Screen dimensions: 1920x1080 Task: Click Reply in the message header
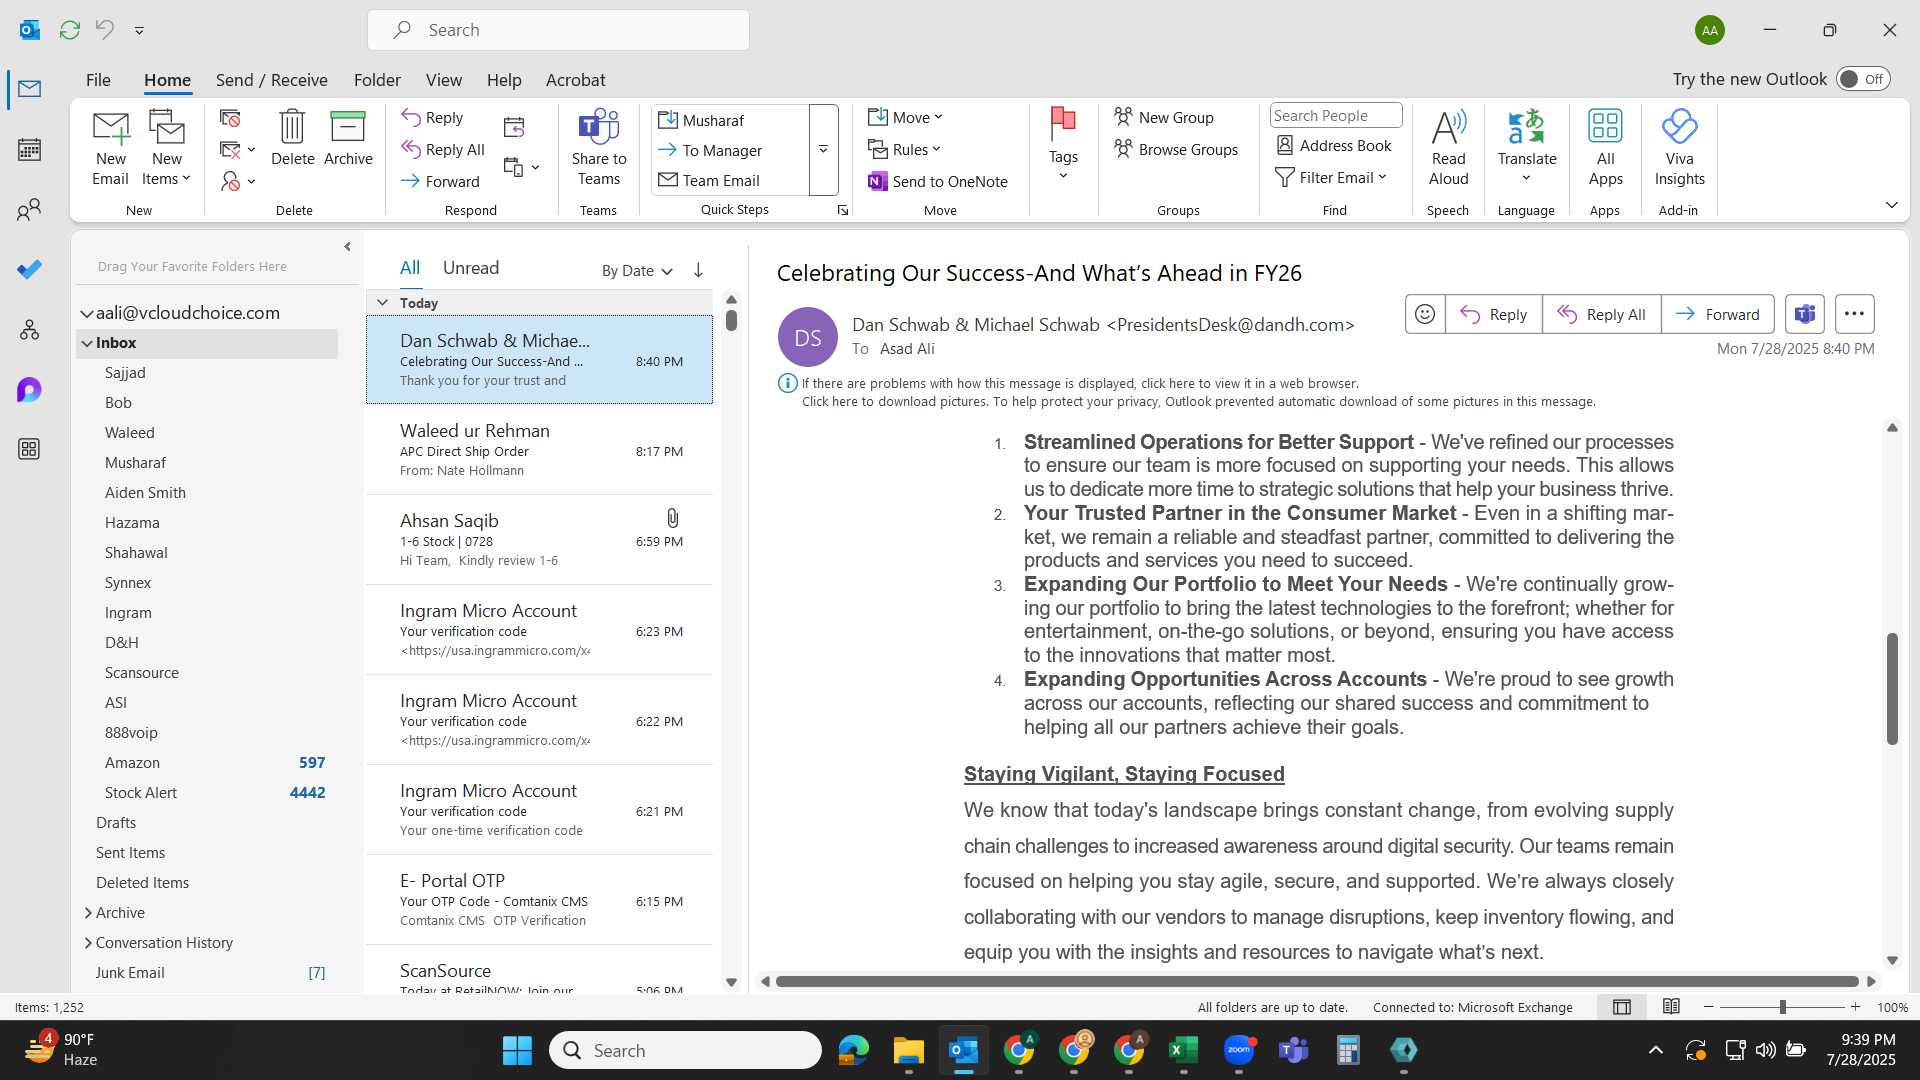point(1493,314)
